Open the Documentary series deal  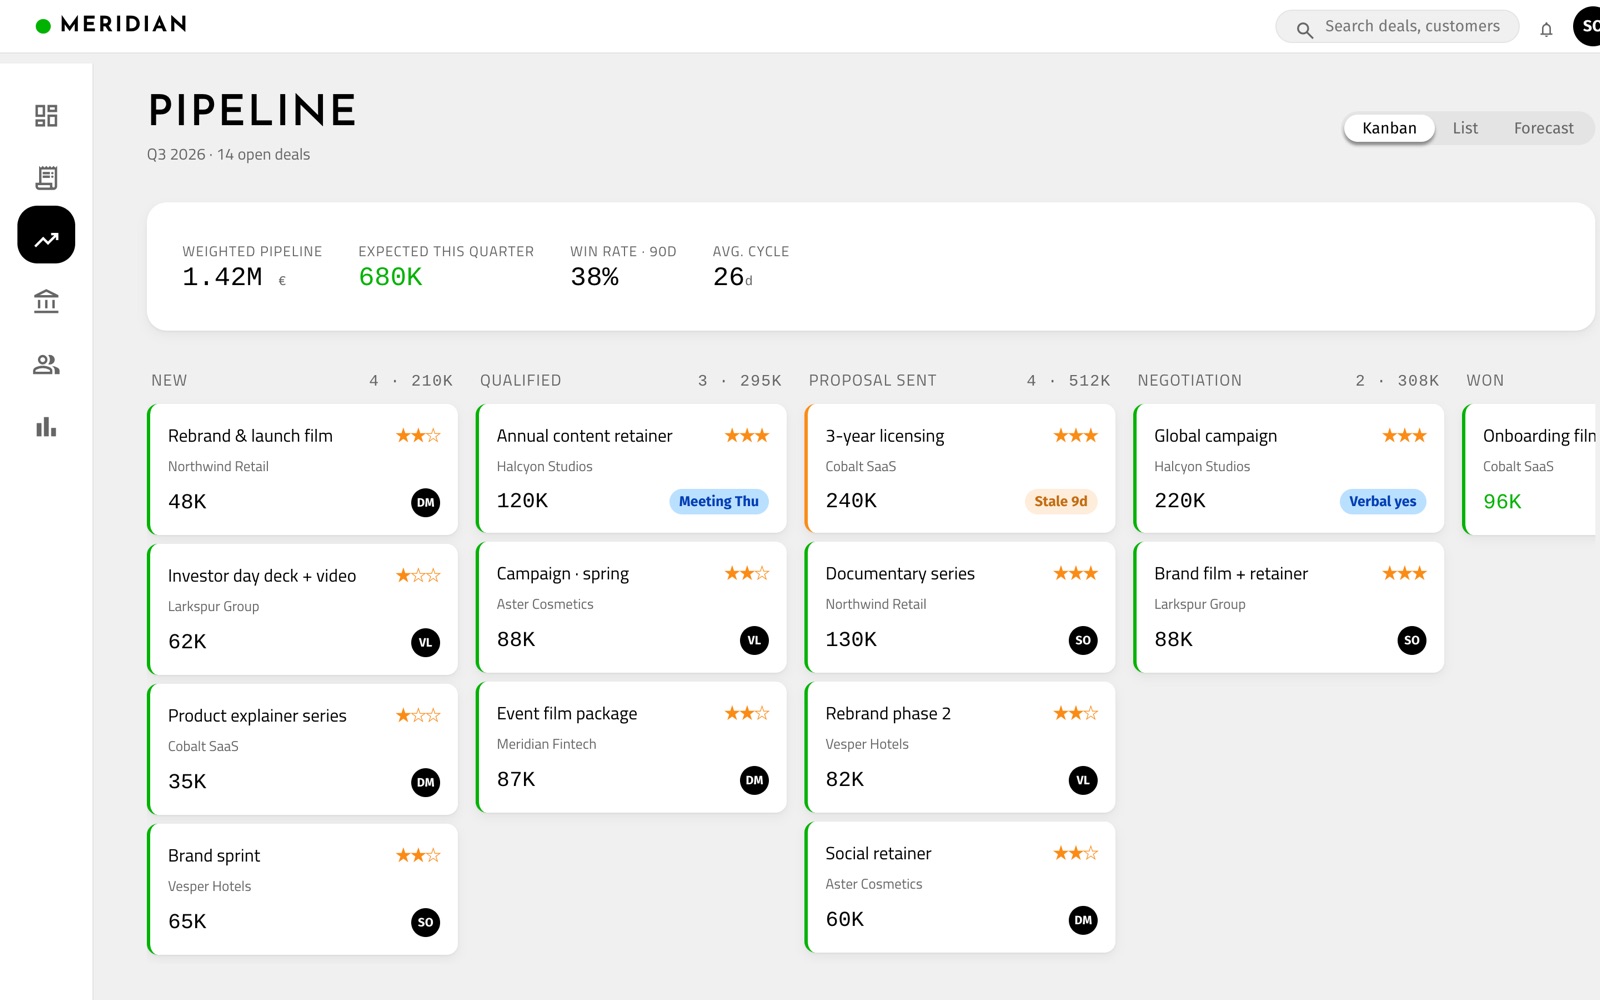pos(960,607)
